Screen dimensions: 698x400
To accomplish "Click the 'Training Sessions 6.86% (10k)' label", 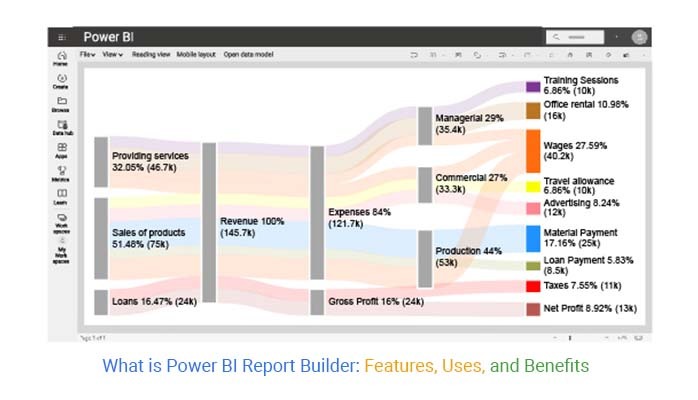I will point(581,85).
